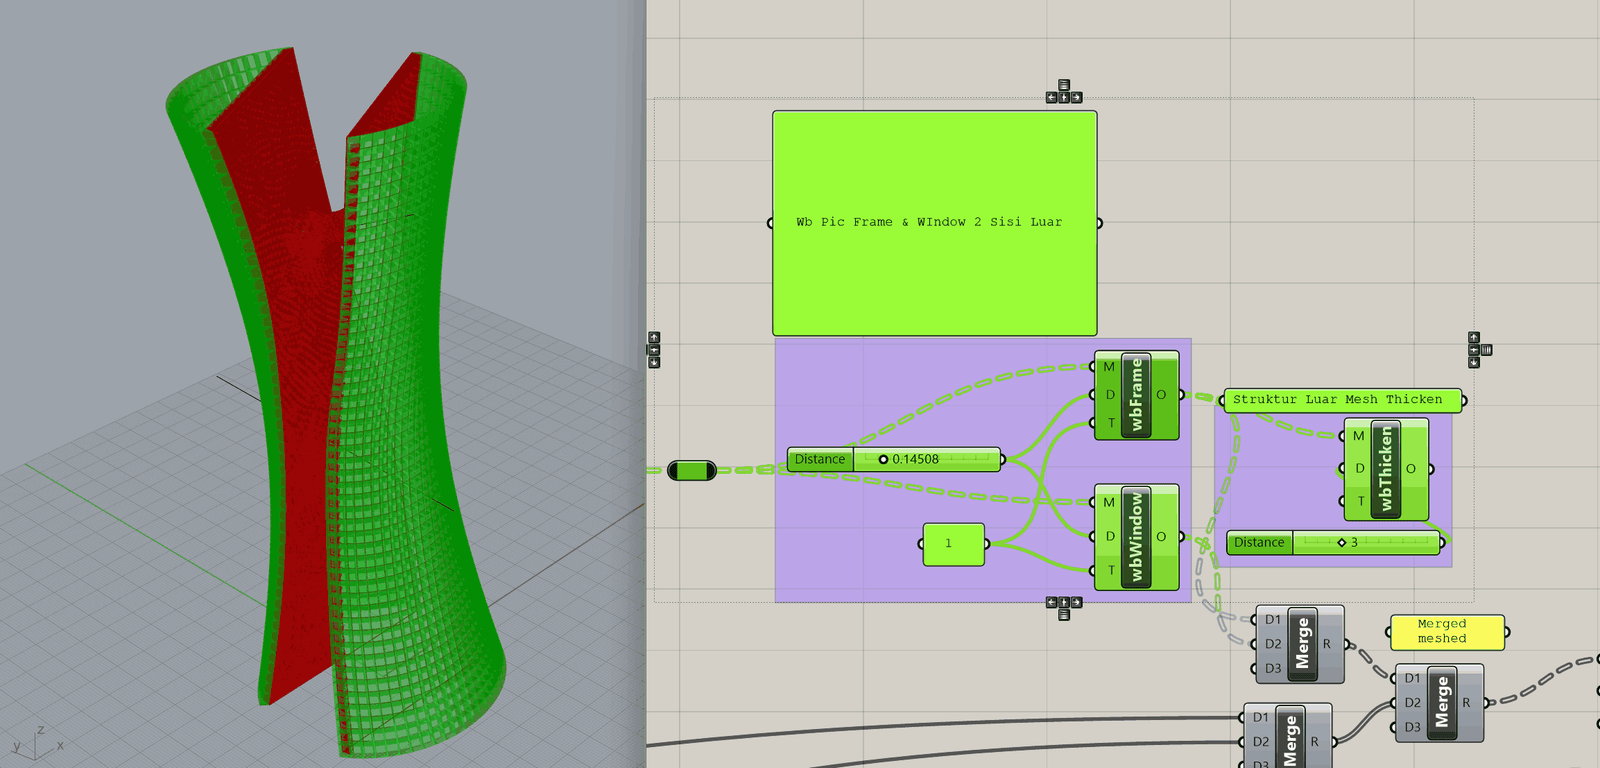Select the wbWindow component
This screenshot has height=768, width=1600.
[1137, 537]
